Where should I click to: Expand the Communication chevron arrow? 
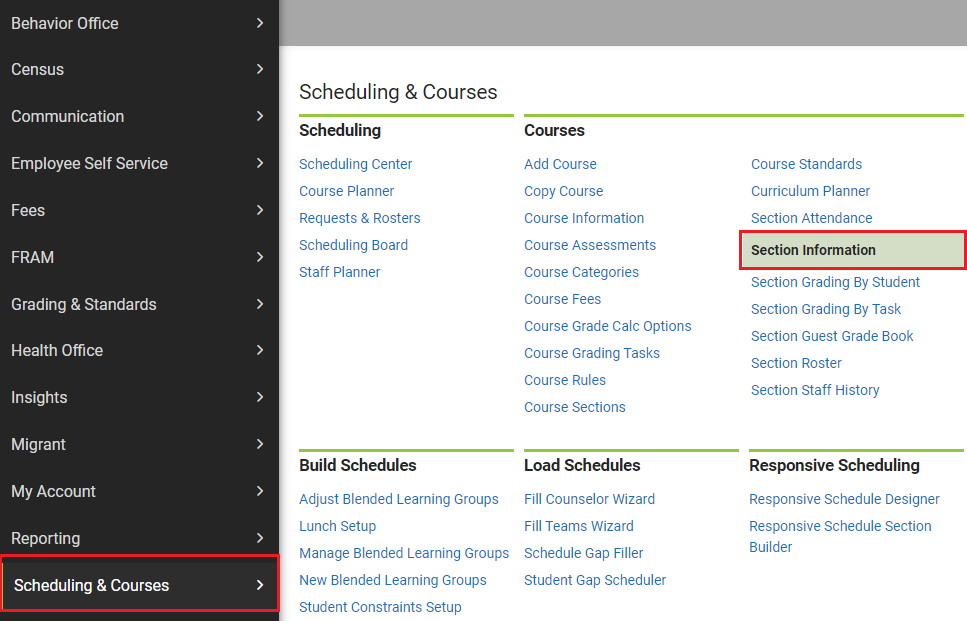[260, 116]
